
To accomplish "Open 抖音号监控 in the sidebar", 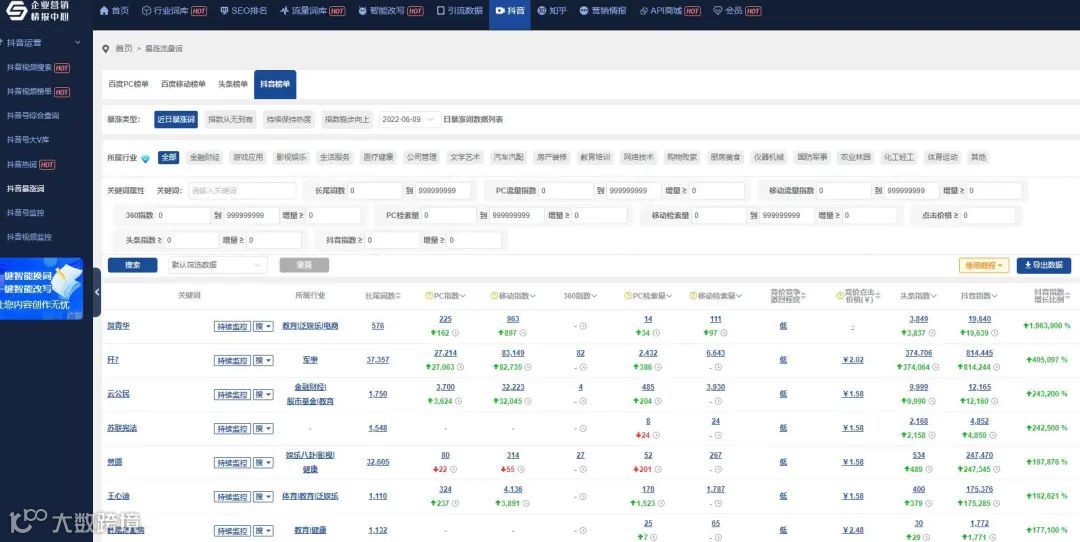I will (25, 212).
